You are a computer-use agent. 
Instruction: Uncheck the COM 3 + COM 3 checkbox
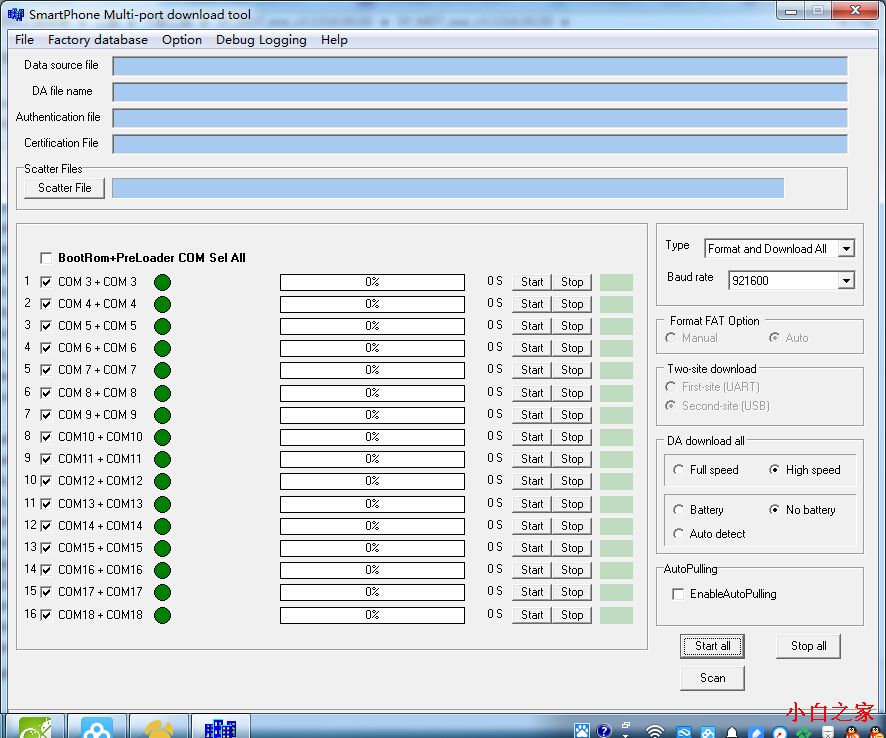(x=46, y=281)
